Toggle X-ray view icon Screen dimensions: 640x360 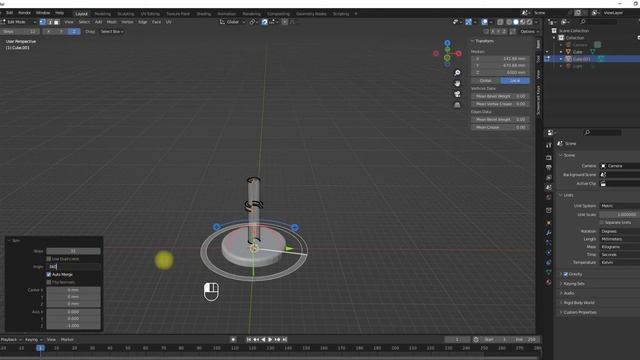(500, 22)
